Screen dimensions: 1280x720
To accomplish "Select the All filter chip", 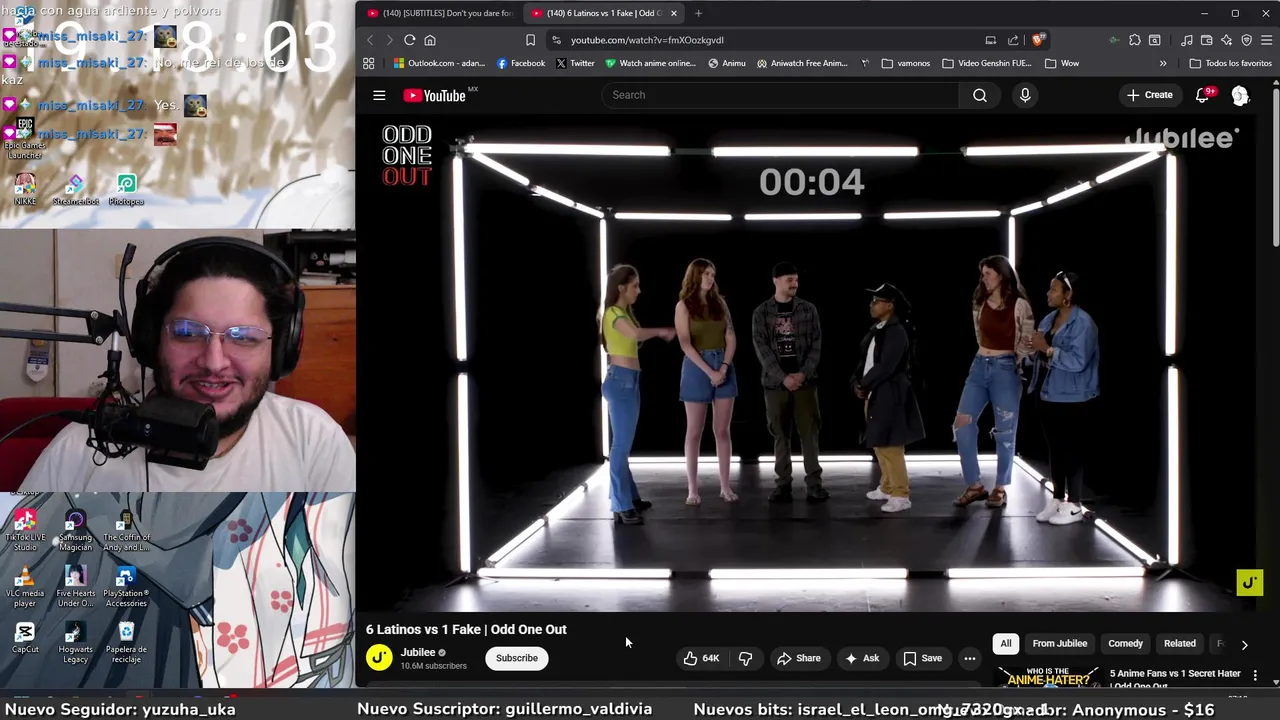I will coord(1006,644).
